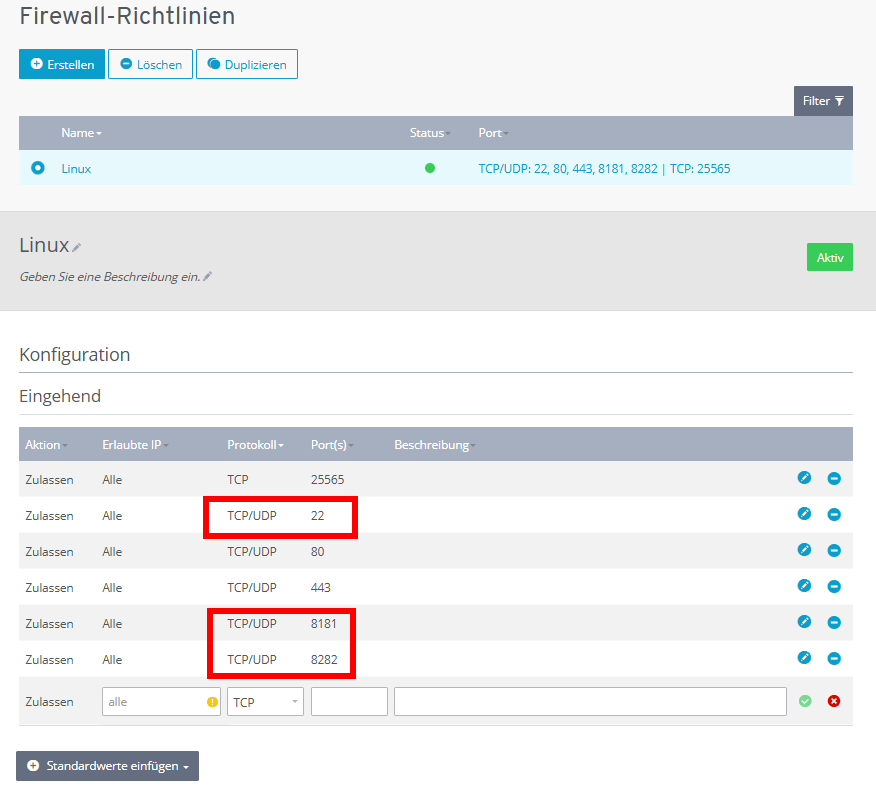Edit the port 443 rule
The height and width of the screenshot is (792, 876).
point(804,585)
